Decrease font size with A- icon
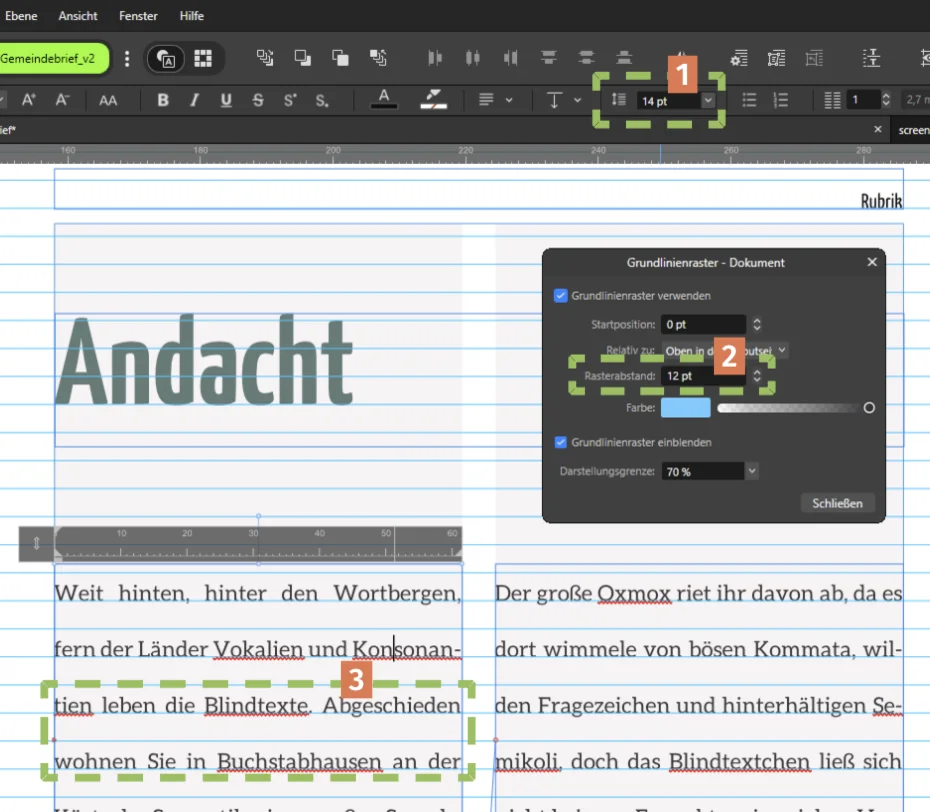 [62, 100]
